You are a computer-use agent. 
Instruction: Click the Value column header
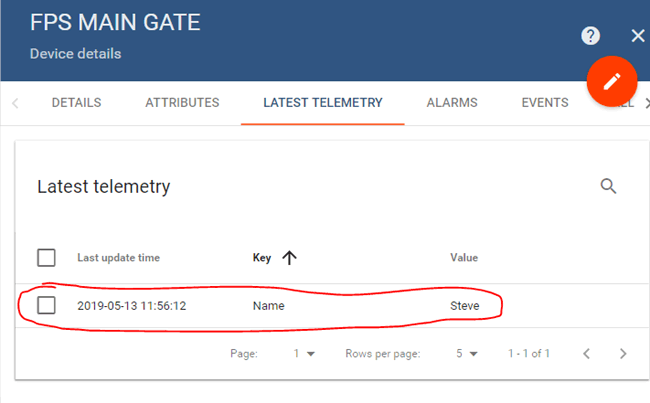tap(464, 258)
